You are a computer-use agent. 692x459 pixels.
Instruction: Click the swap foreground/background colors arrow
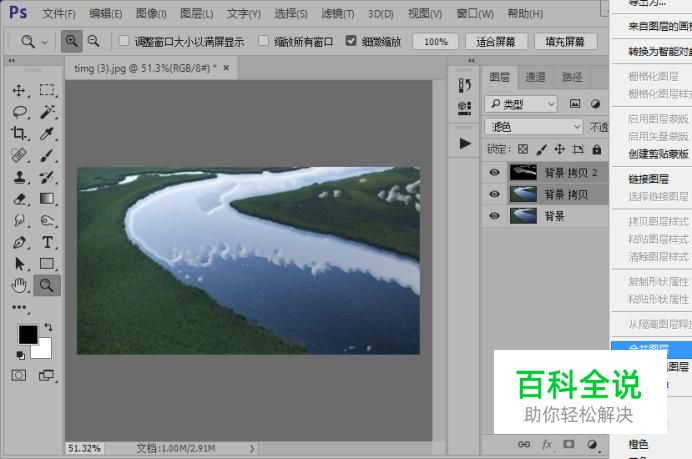point(48,327)
